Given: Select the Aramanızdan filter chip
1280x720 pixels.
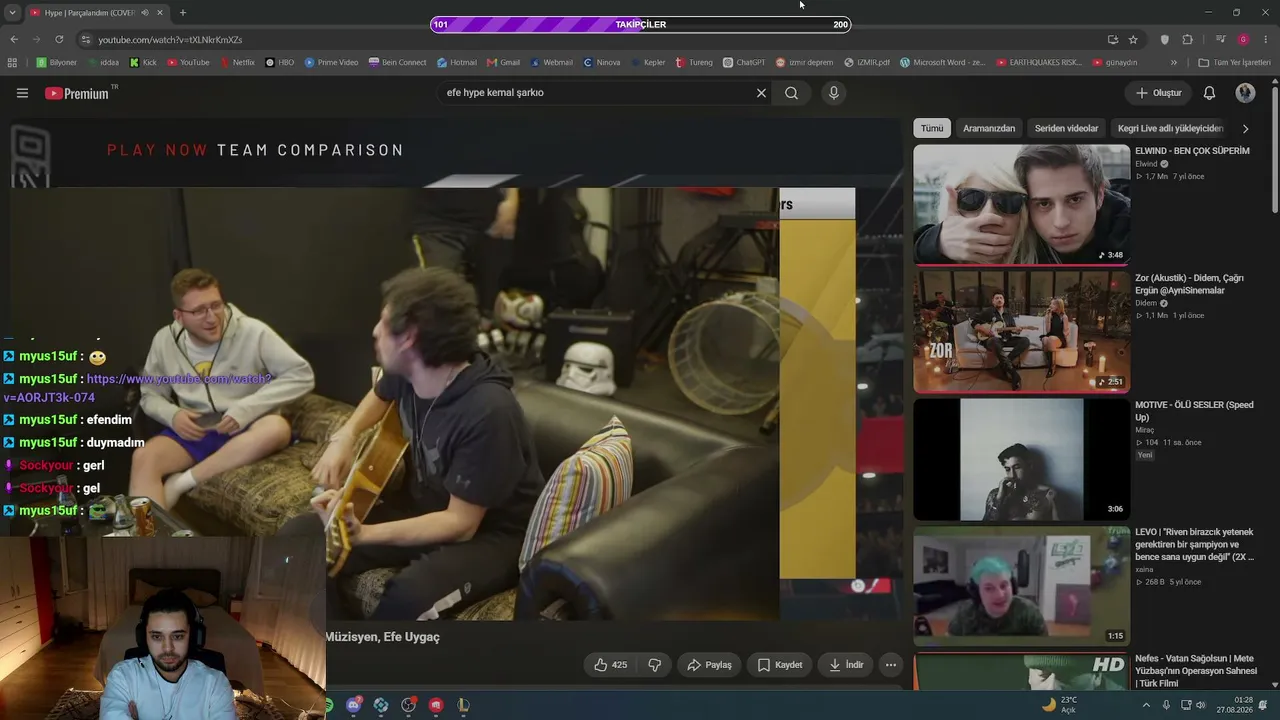Looking at the screenshot, I should point(989,129).
